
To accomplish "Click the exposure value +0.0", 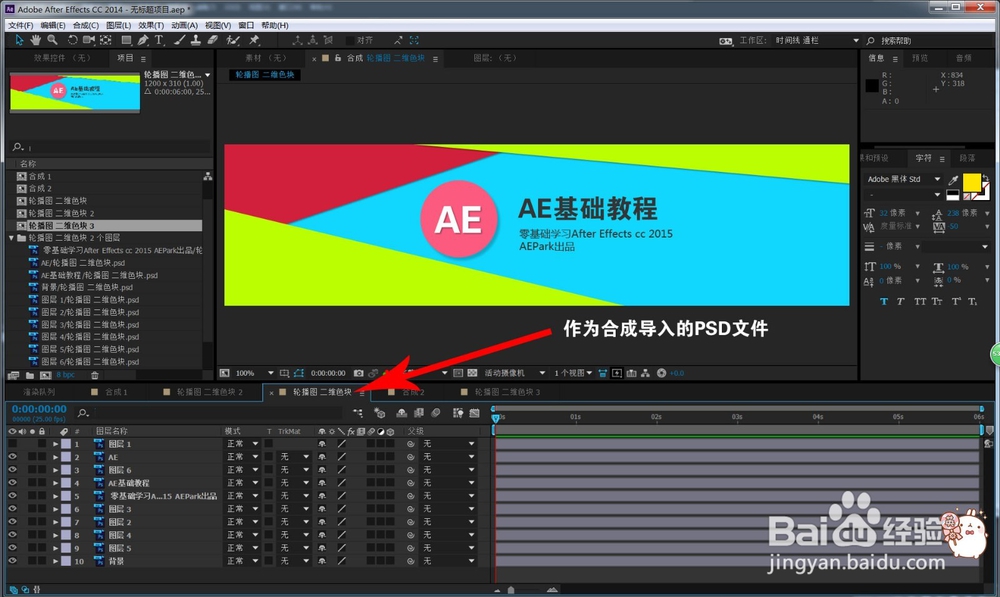I will 677,373.
